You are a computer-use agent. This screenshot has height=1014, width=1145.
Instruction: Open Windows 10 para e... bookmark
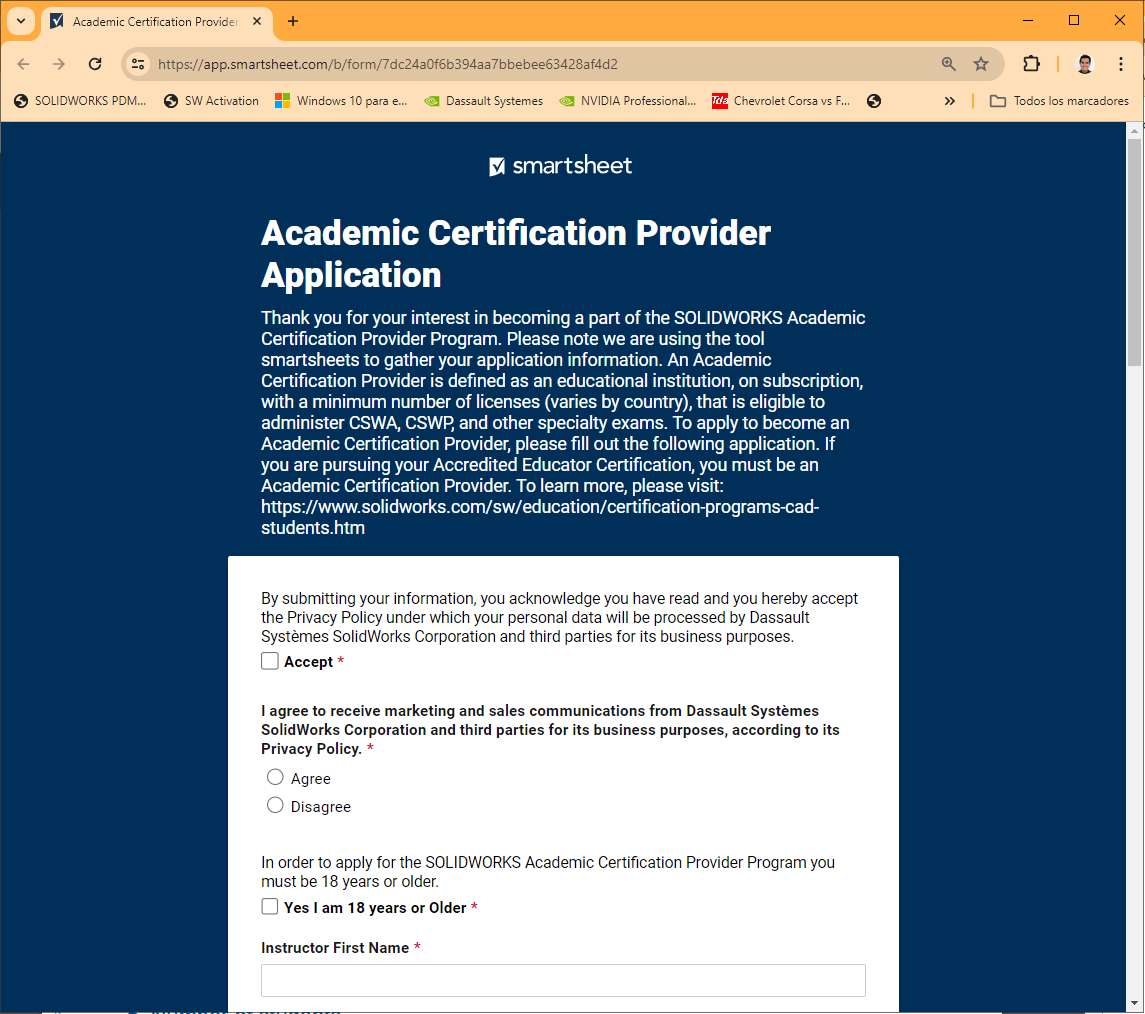coord(341,101)
